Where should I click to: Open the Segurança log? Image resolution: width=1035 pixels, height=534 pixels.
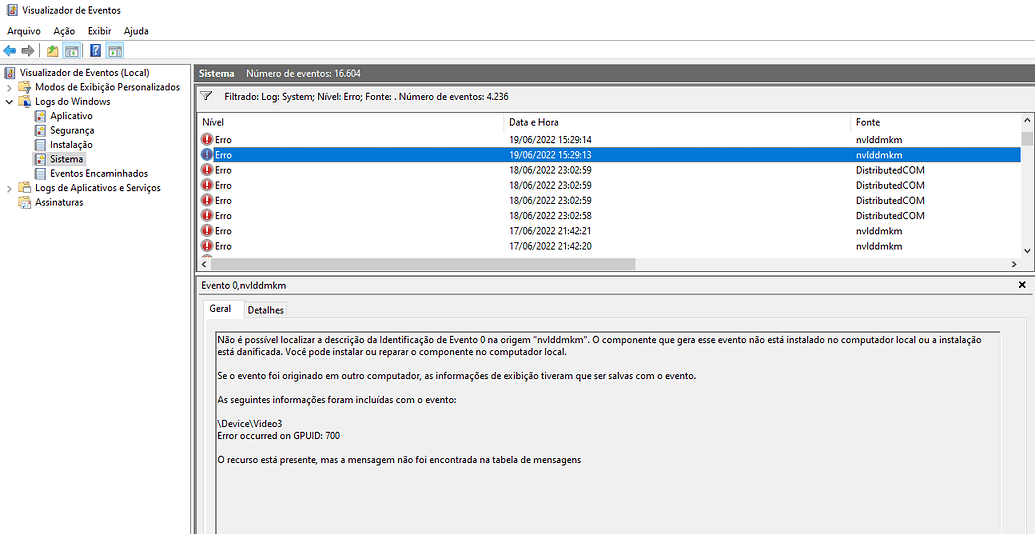pyautogui.click(x=72, y=131)
